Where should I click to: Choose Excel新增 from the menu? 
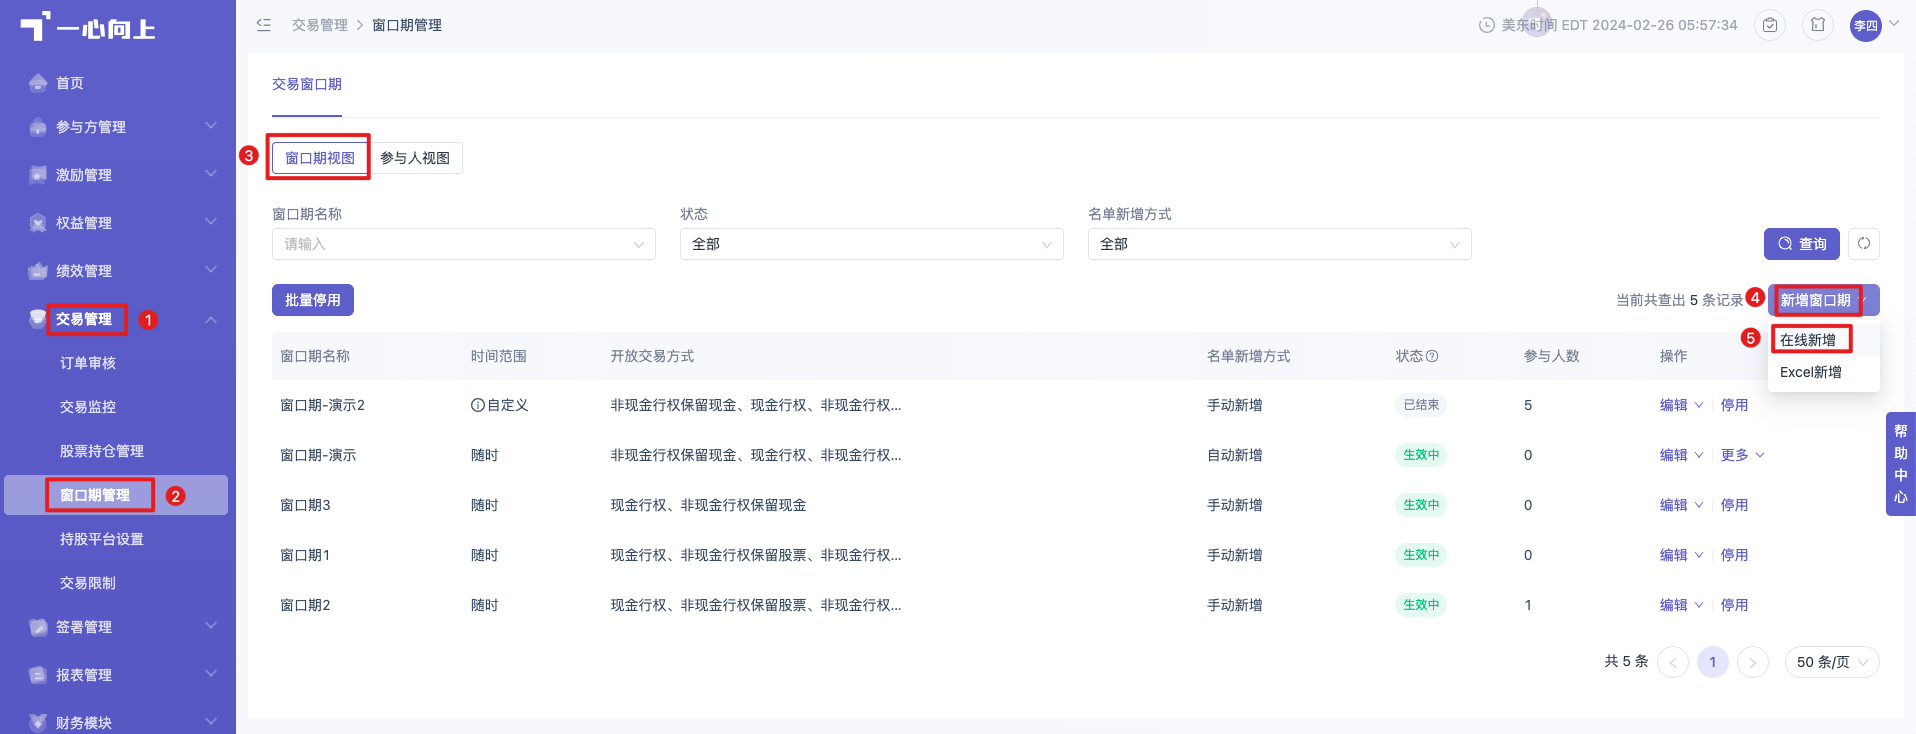tap(1824, 372)
